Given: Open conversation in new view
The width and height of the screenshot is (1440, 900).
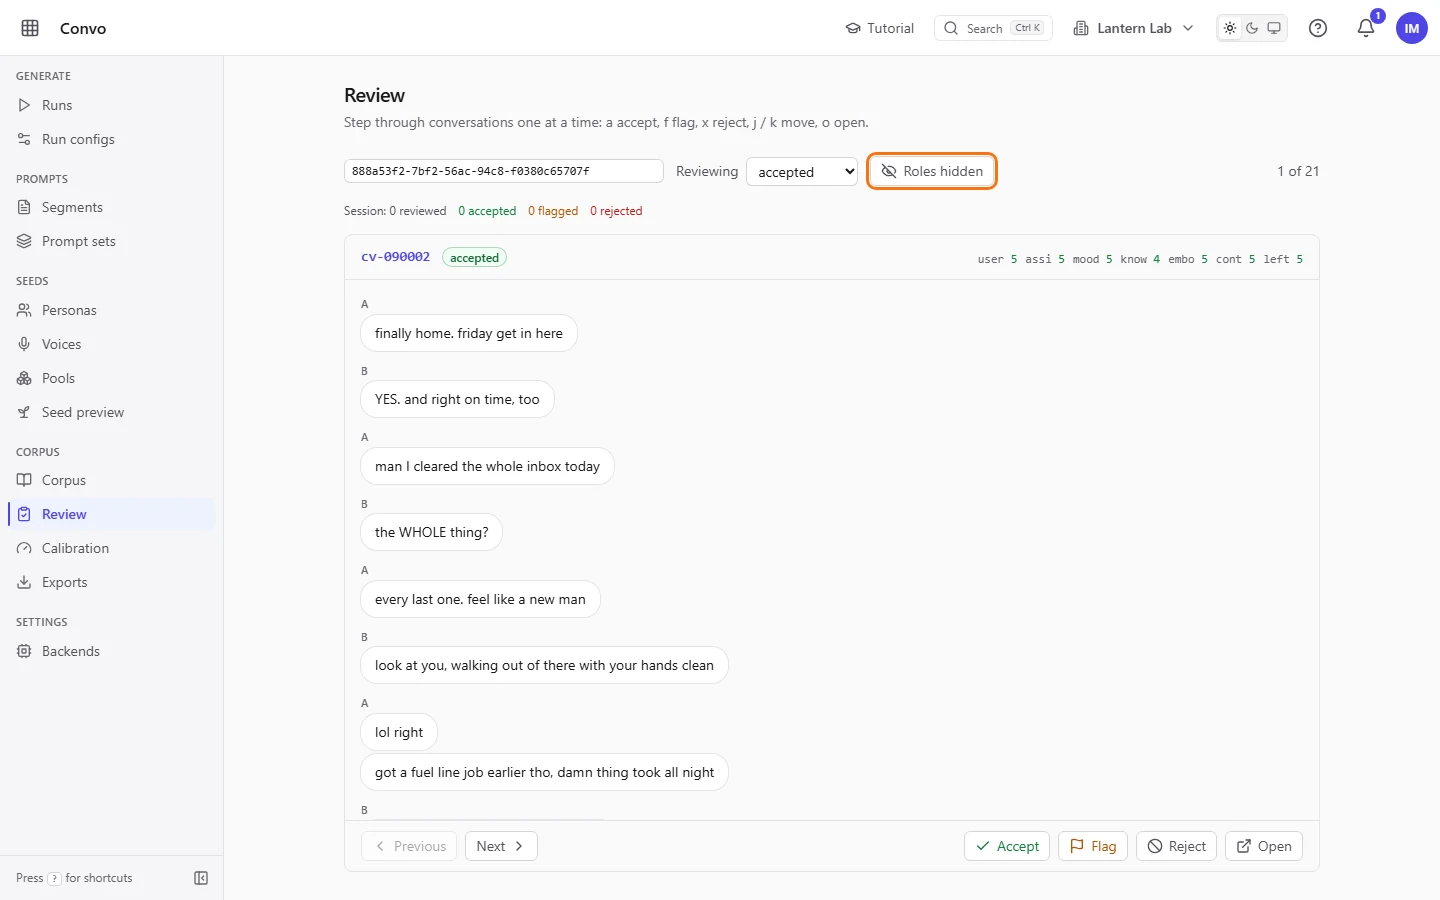Looking at the screenshot, I should pyautogui.click(x=1264, y=846).
